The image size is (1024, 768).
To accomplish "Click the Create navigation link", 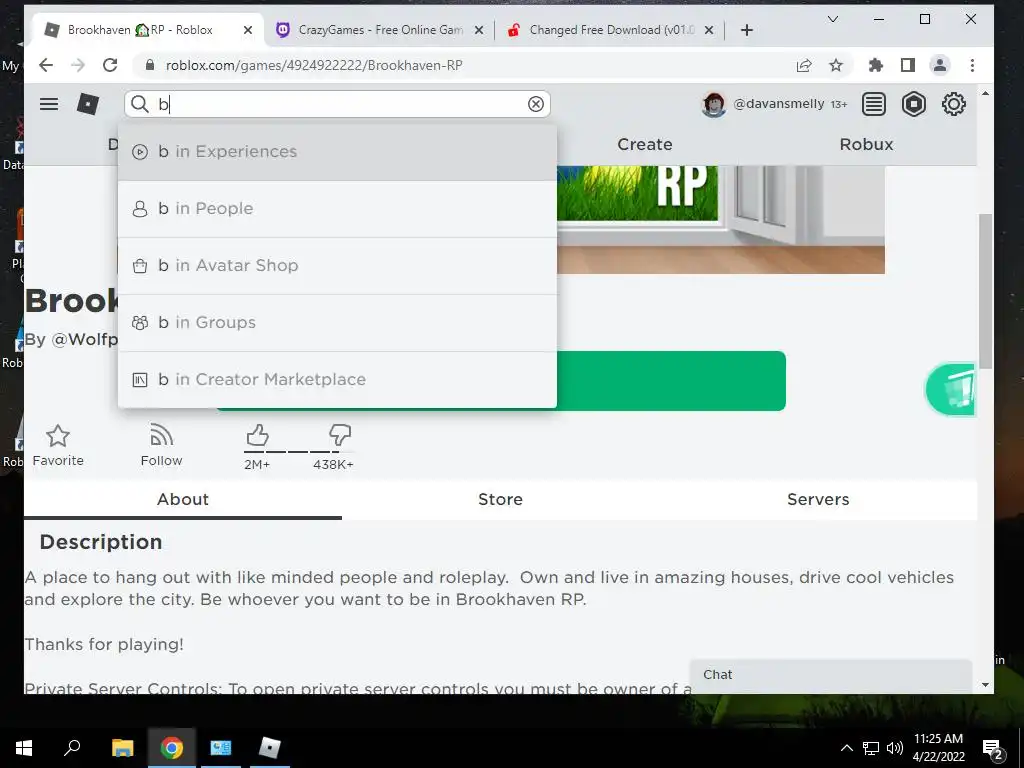I will tap(645, 144).
